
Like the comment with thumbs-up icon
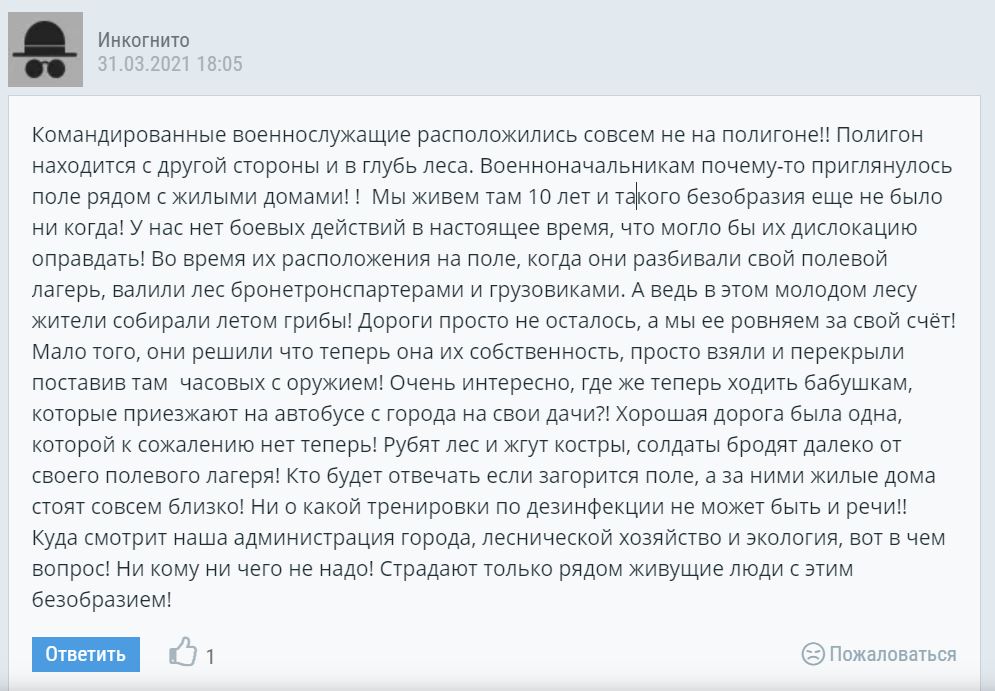tap(183, 654)
